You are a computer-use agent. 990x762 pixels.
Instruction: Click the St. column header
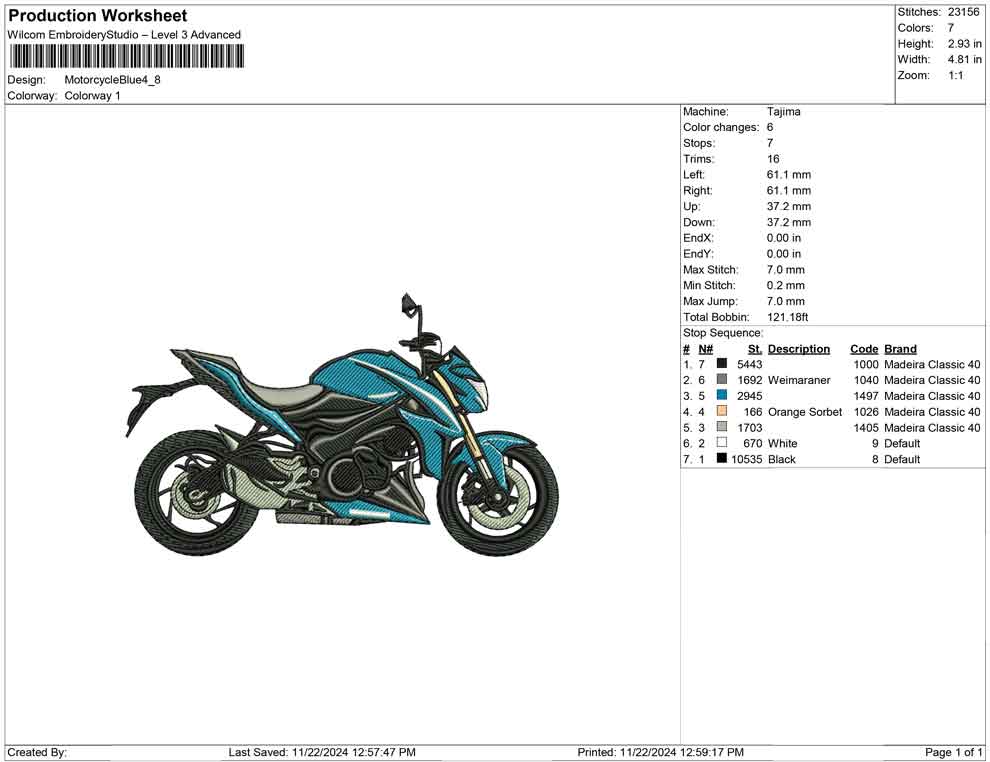coord(753,348)
